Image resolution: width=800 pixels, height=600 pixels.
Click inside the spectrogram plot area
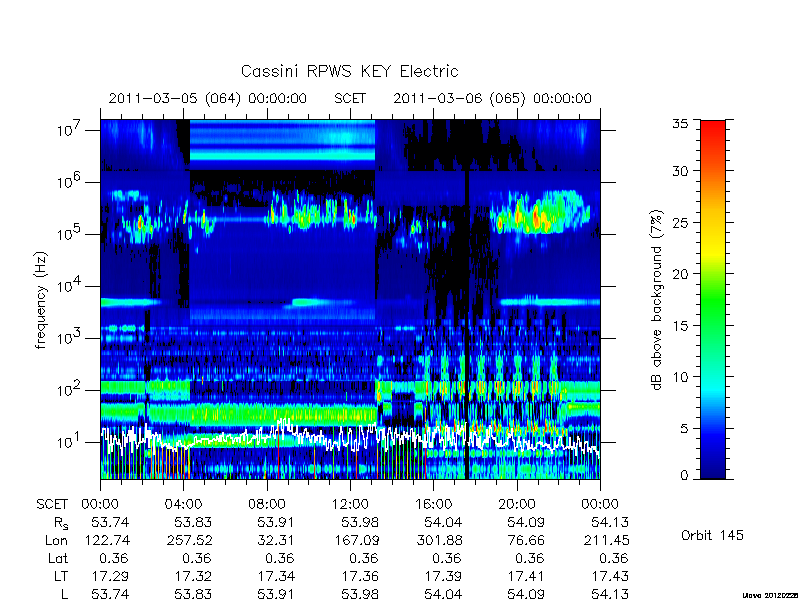(350, 299)
